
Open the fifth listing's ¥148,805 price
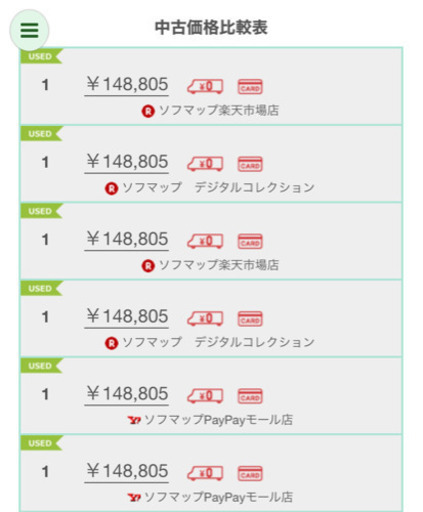pos(127,394)
